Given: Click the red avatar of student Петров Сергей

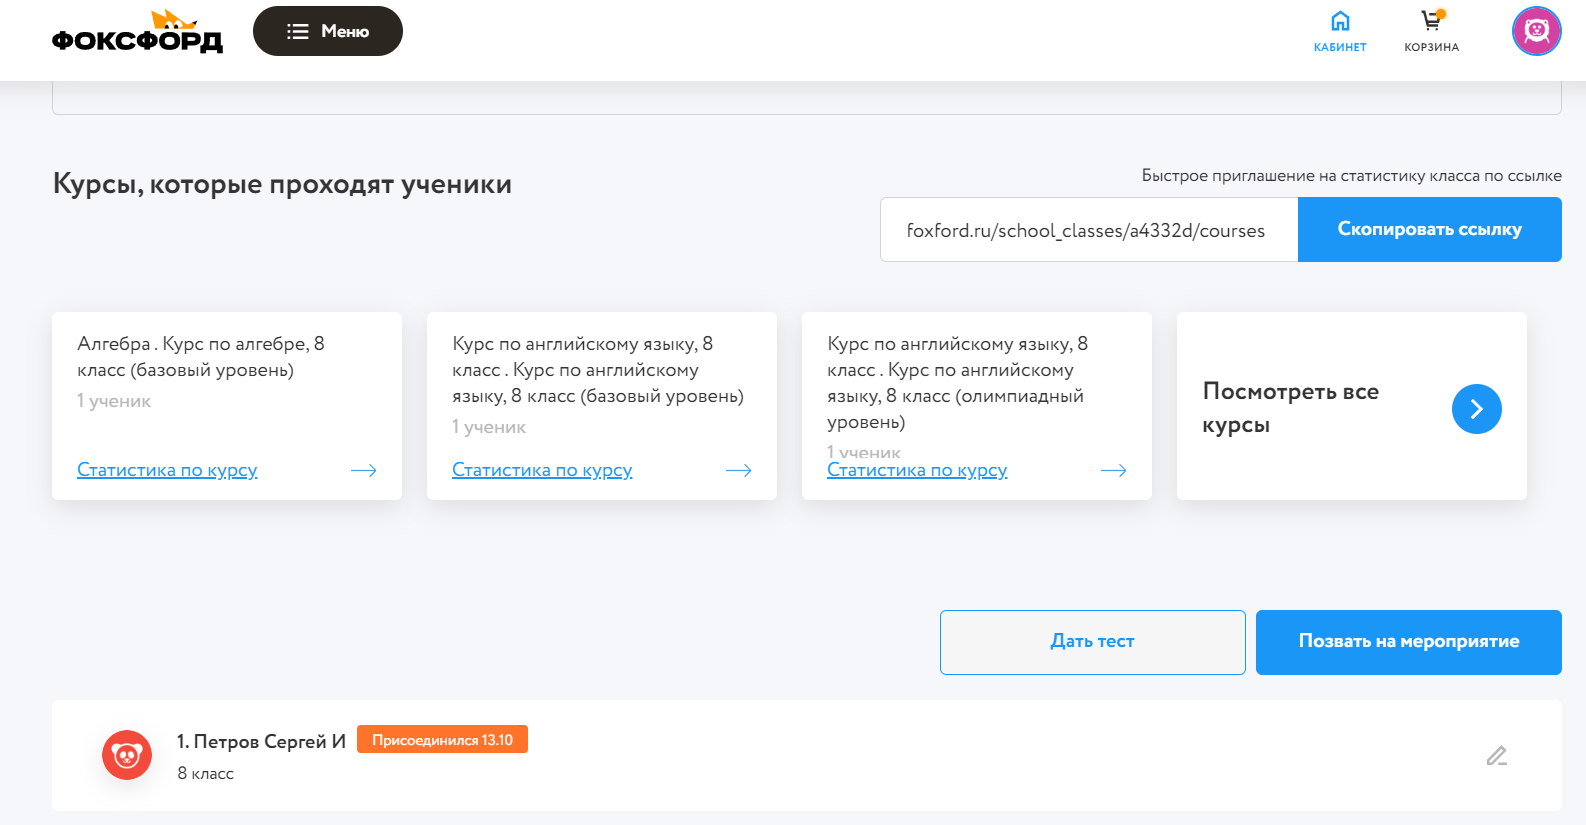Looking at the screenshot, I should (127, 755).
